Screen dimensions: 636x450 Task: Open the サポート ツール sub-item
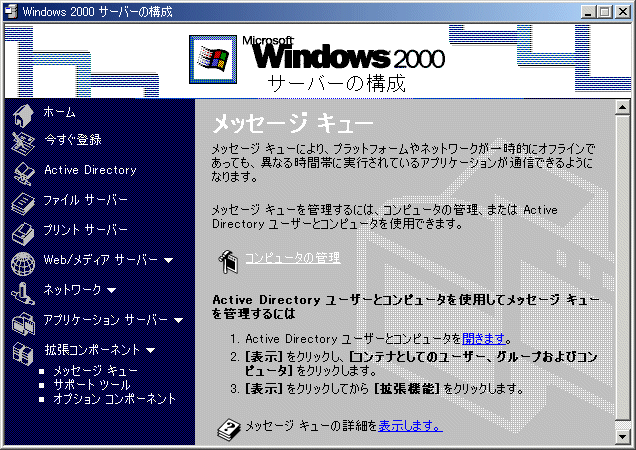(92, 385)
